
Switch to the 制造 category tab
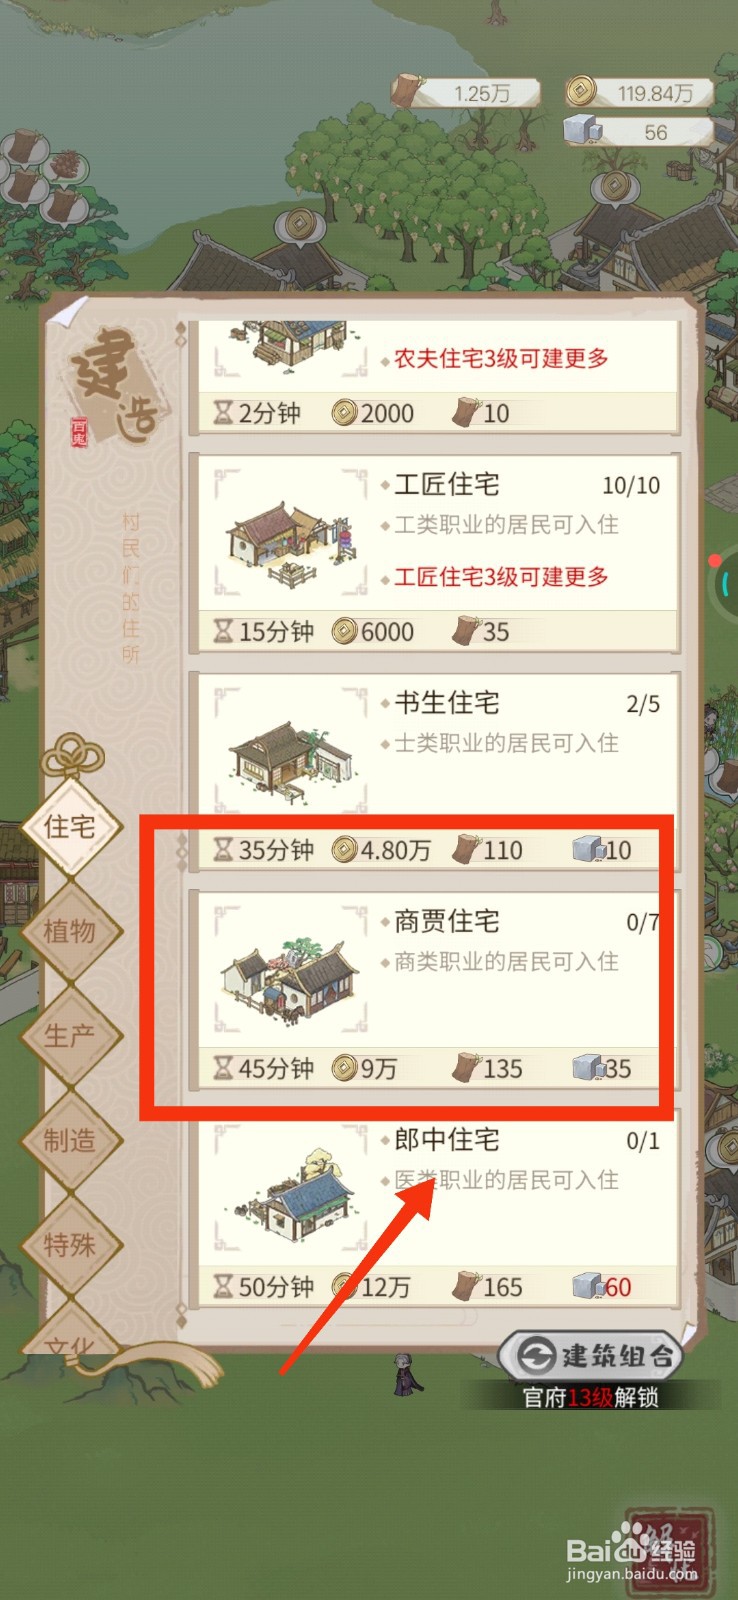70,1140
